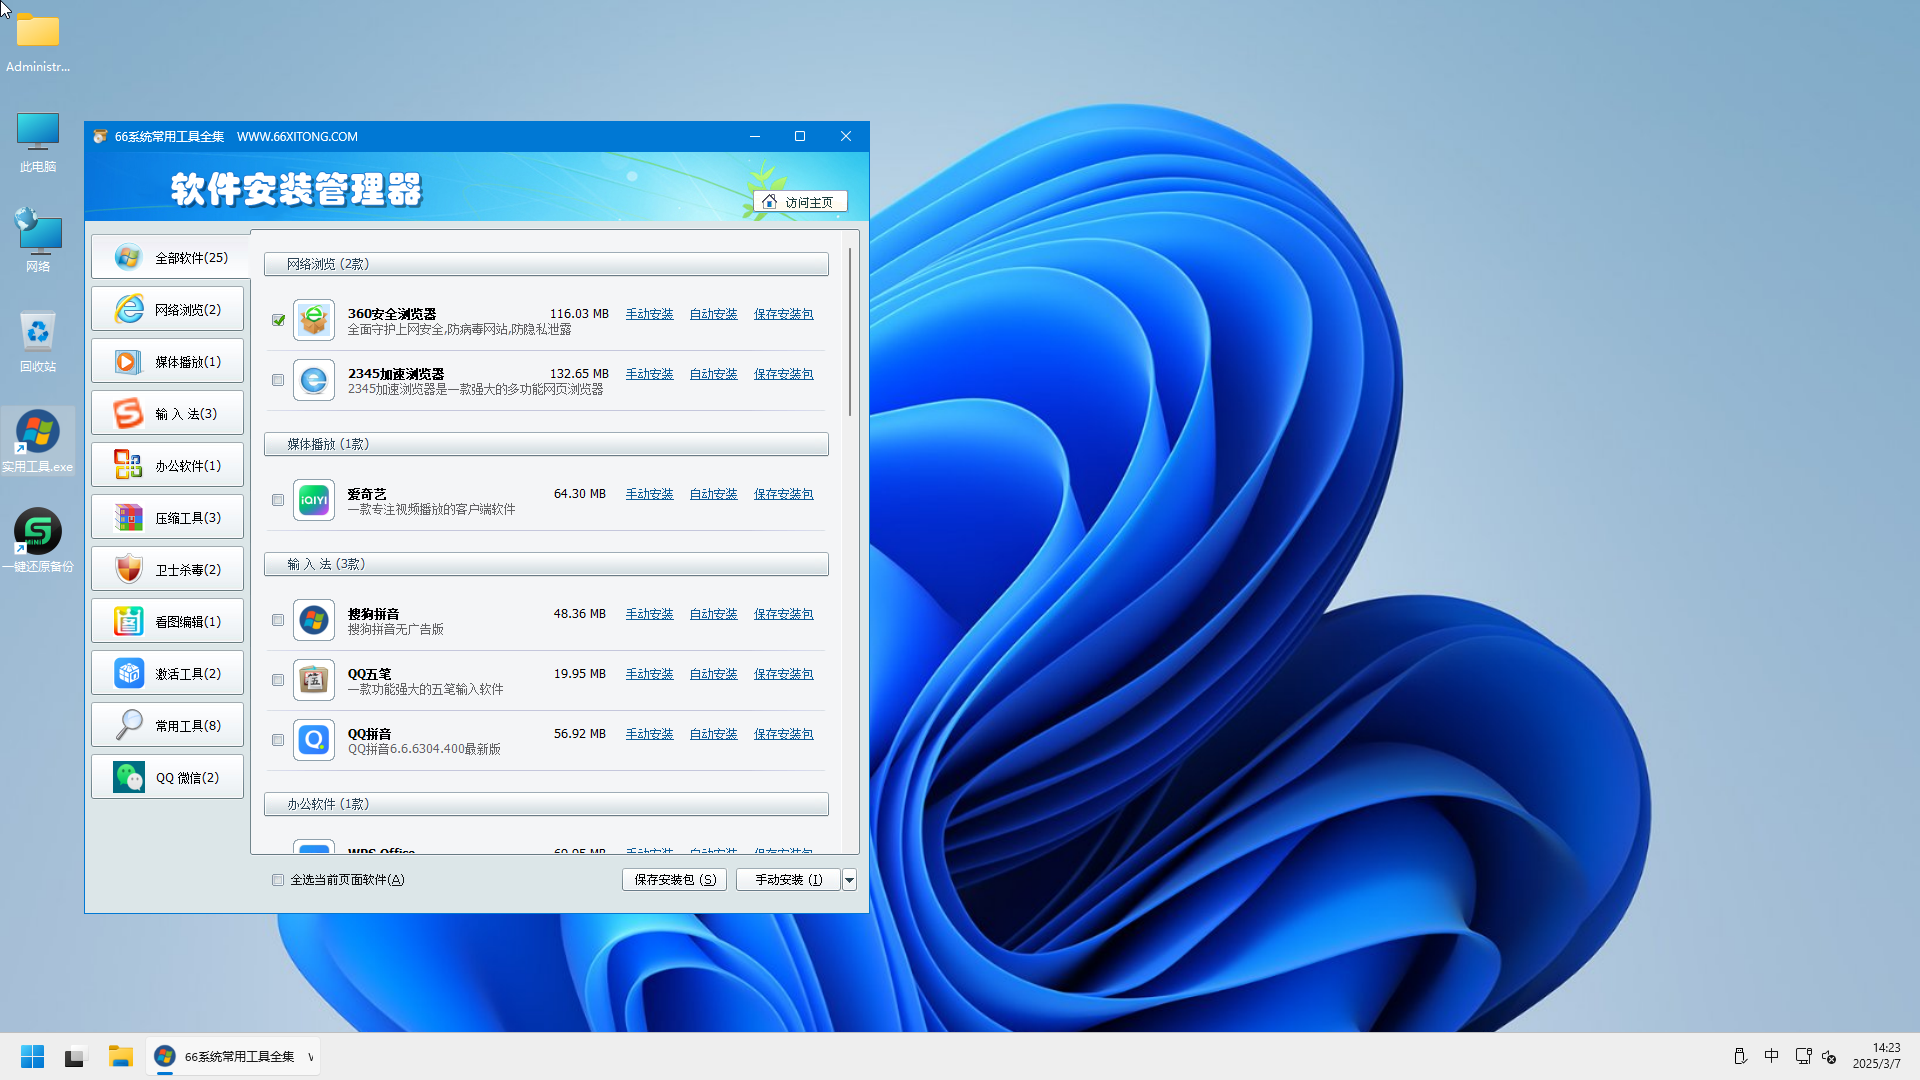Open 网络 desktop icon

(38, 241)
